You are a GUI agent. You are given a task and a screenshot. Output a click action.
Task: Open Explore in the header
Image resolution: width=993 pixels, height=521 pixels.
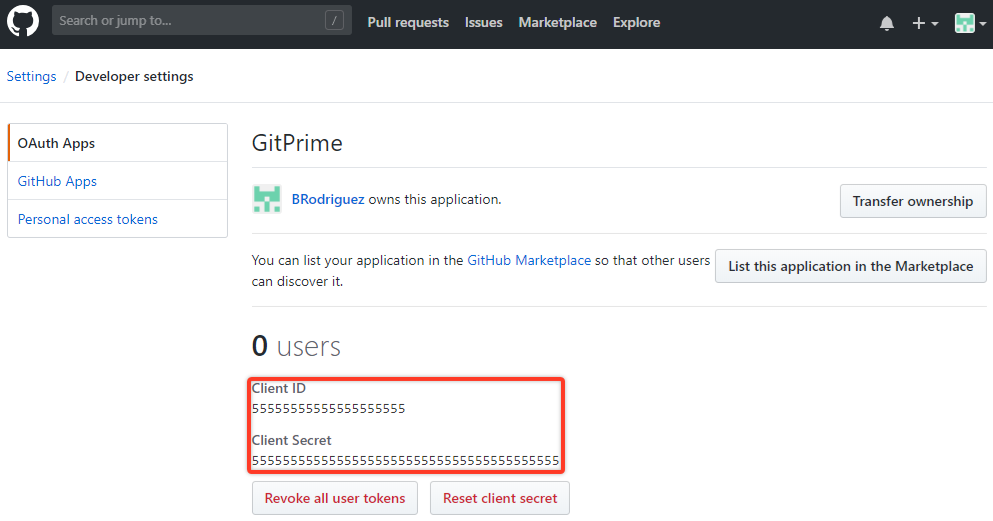636,23
